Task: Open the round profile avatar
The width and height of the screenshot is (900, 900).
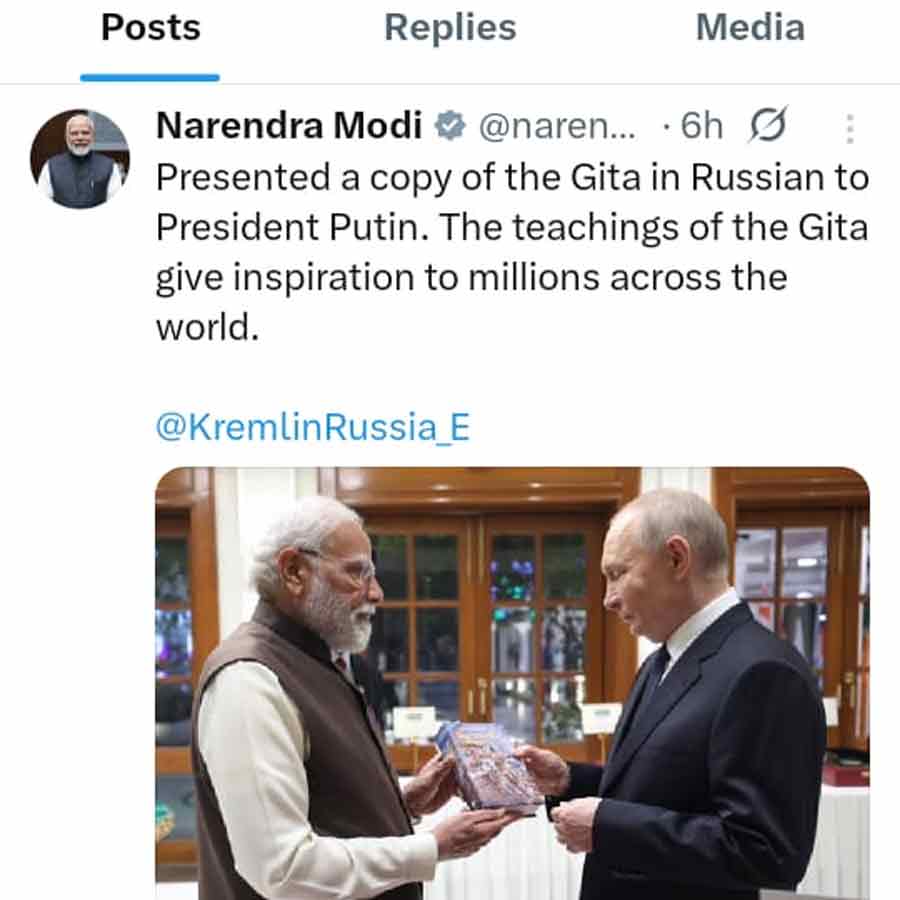Action: tap(80, 158)
